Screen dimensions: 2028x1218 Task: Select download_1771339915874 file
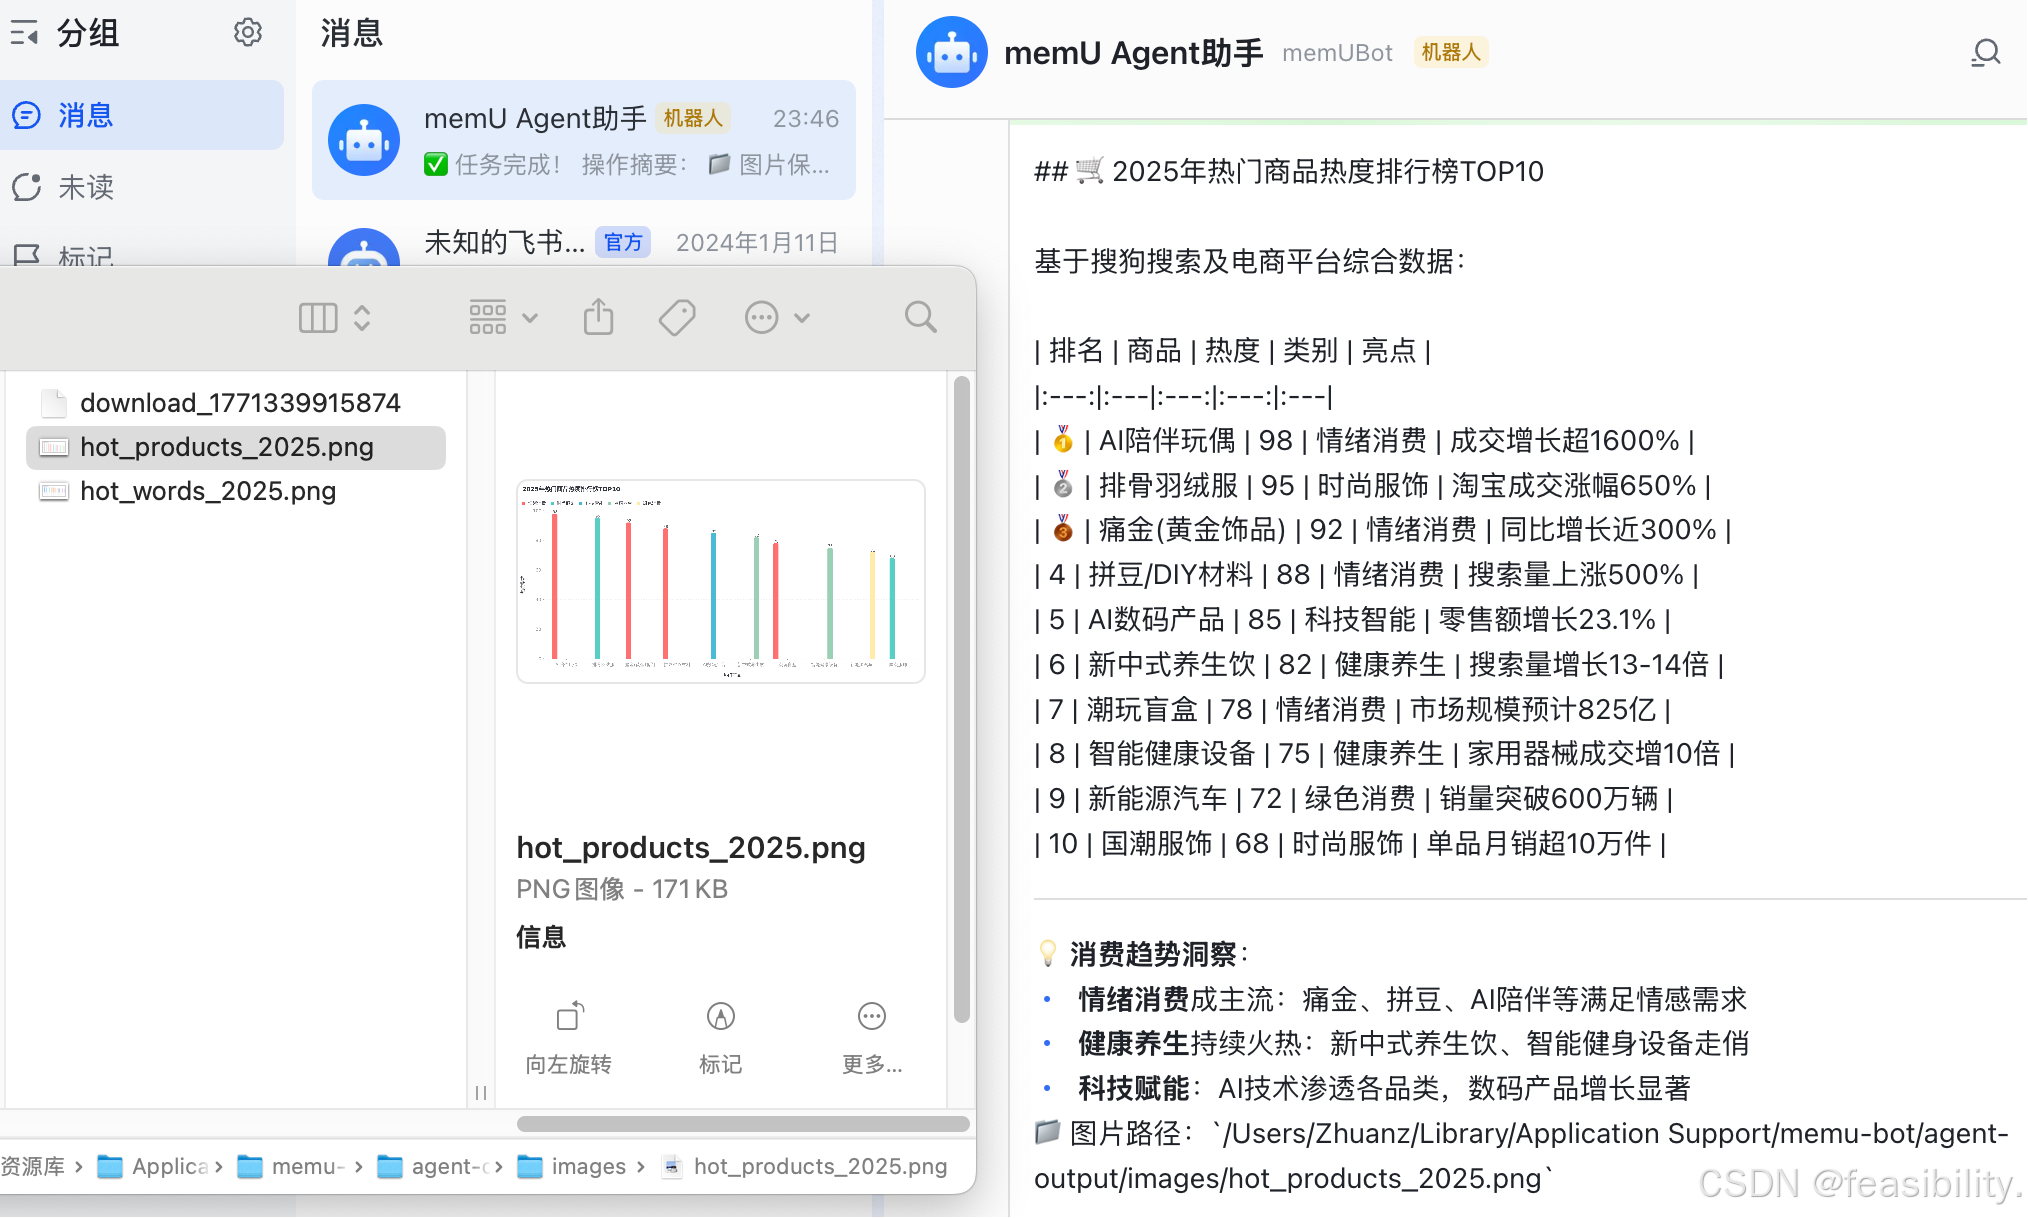[x=240, y=403]
